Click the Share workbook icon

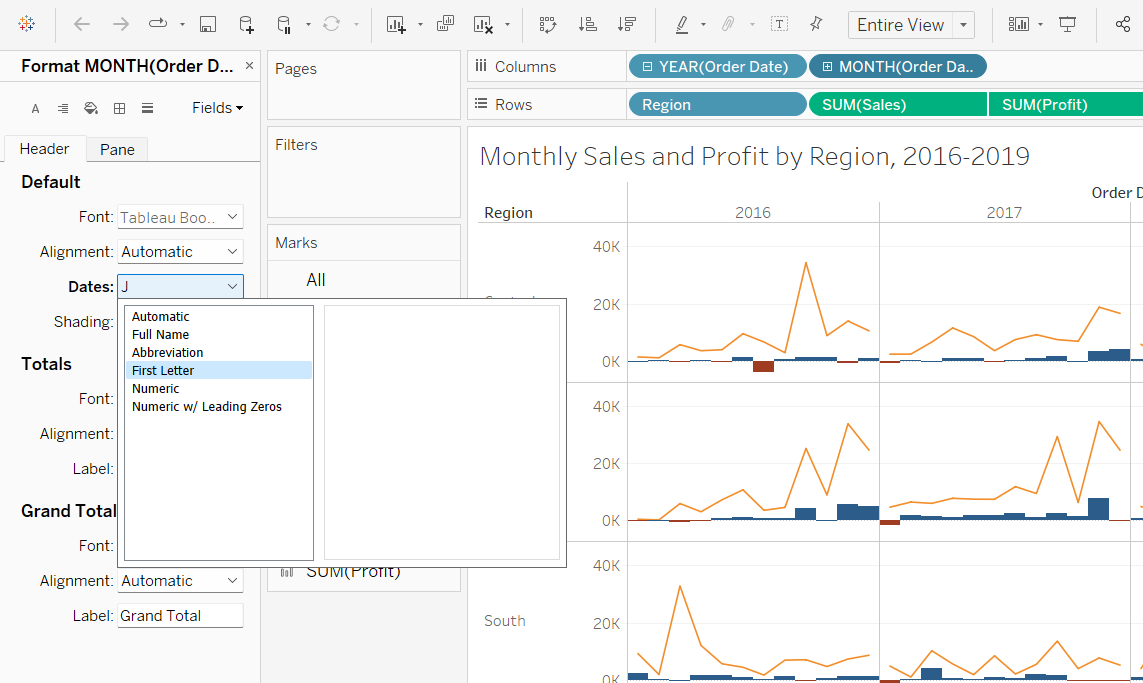click(1122, 25)
